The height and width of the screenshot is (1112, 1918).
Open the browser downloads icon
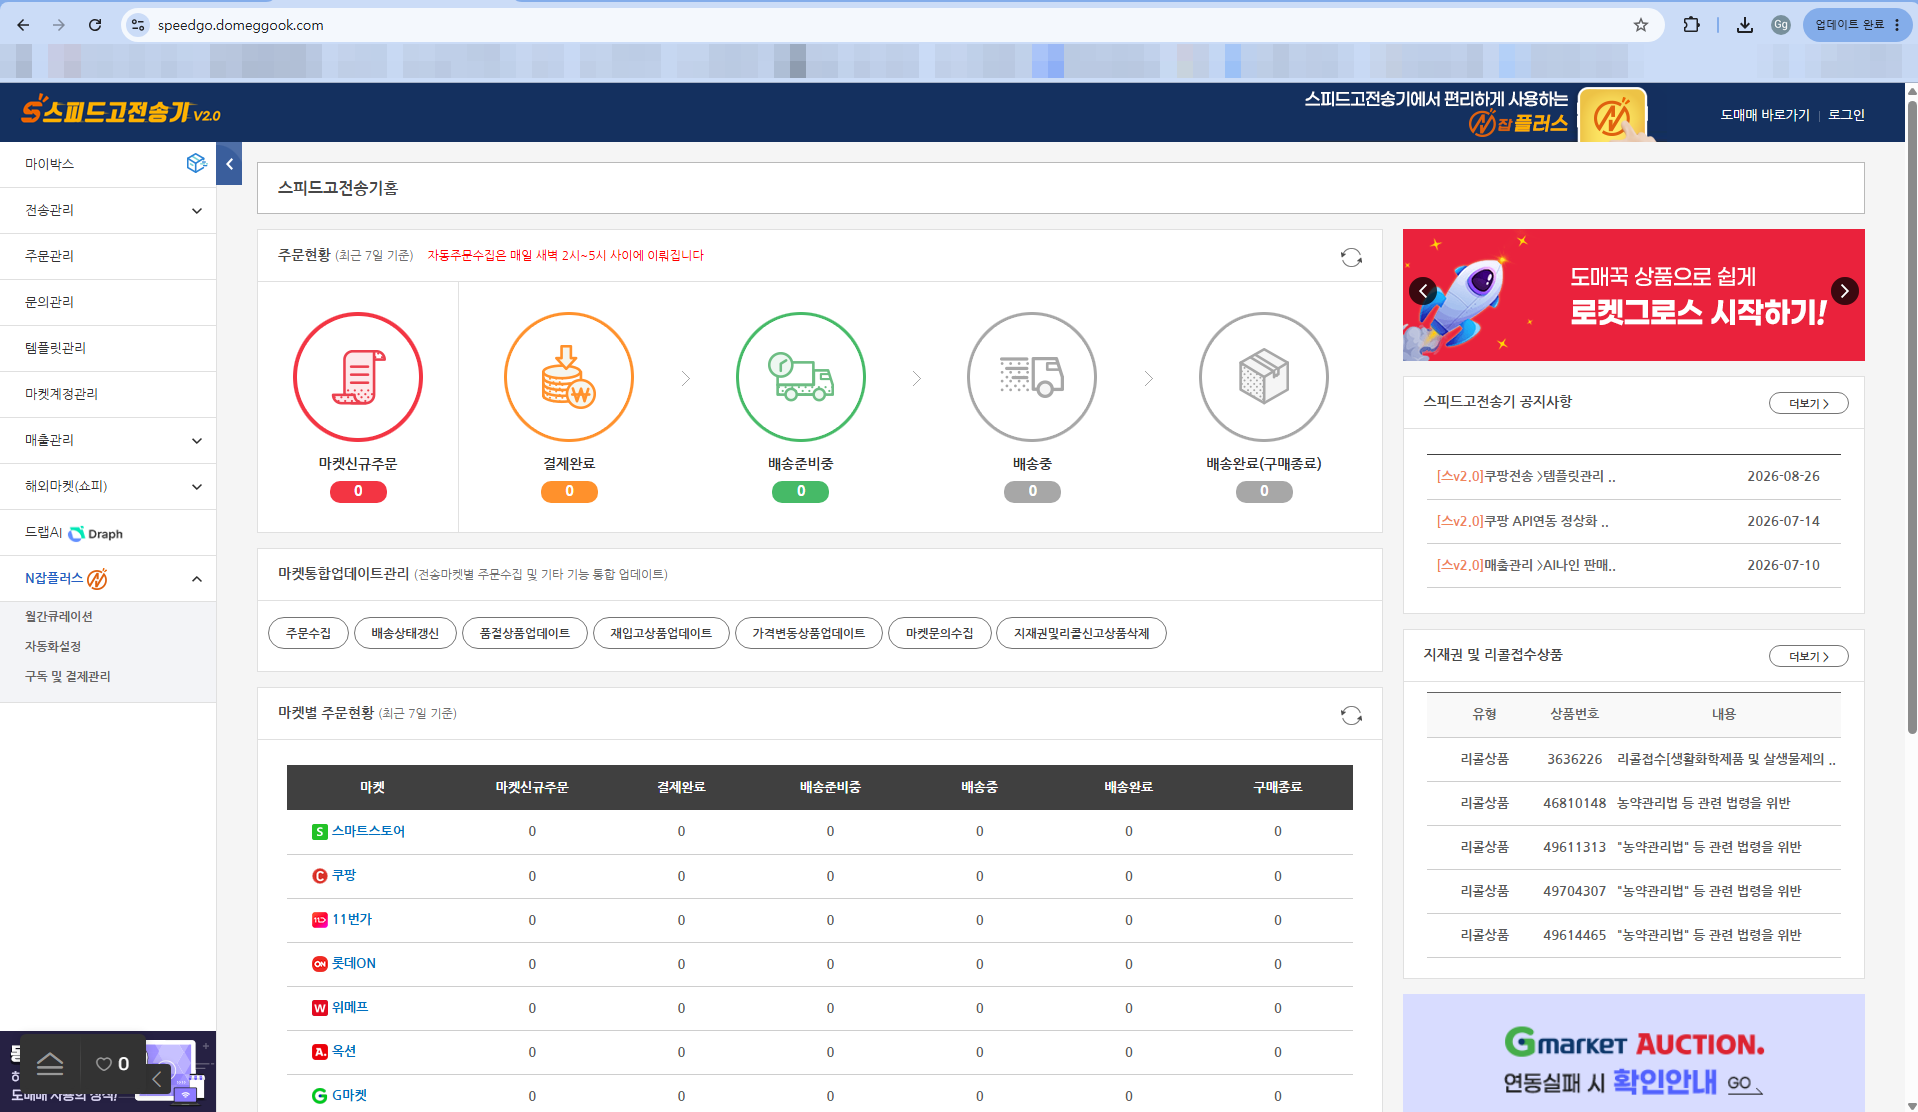coord(1744,25)
